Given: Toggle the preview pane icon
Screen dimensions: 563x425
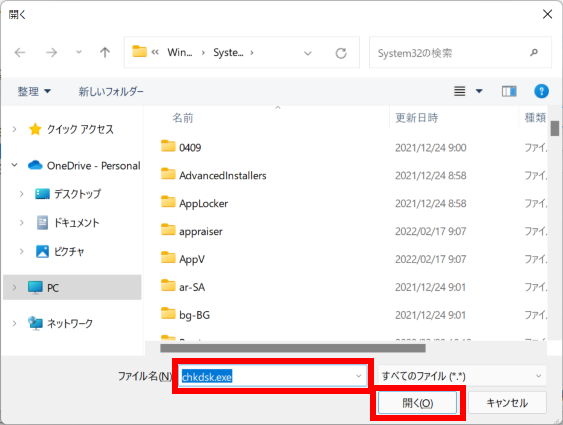Looking at the screenshot, I should 509,92.
